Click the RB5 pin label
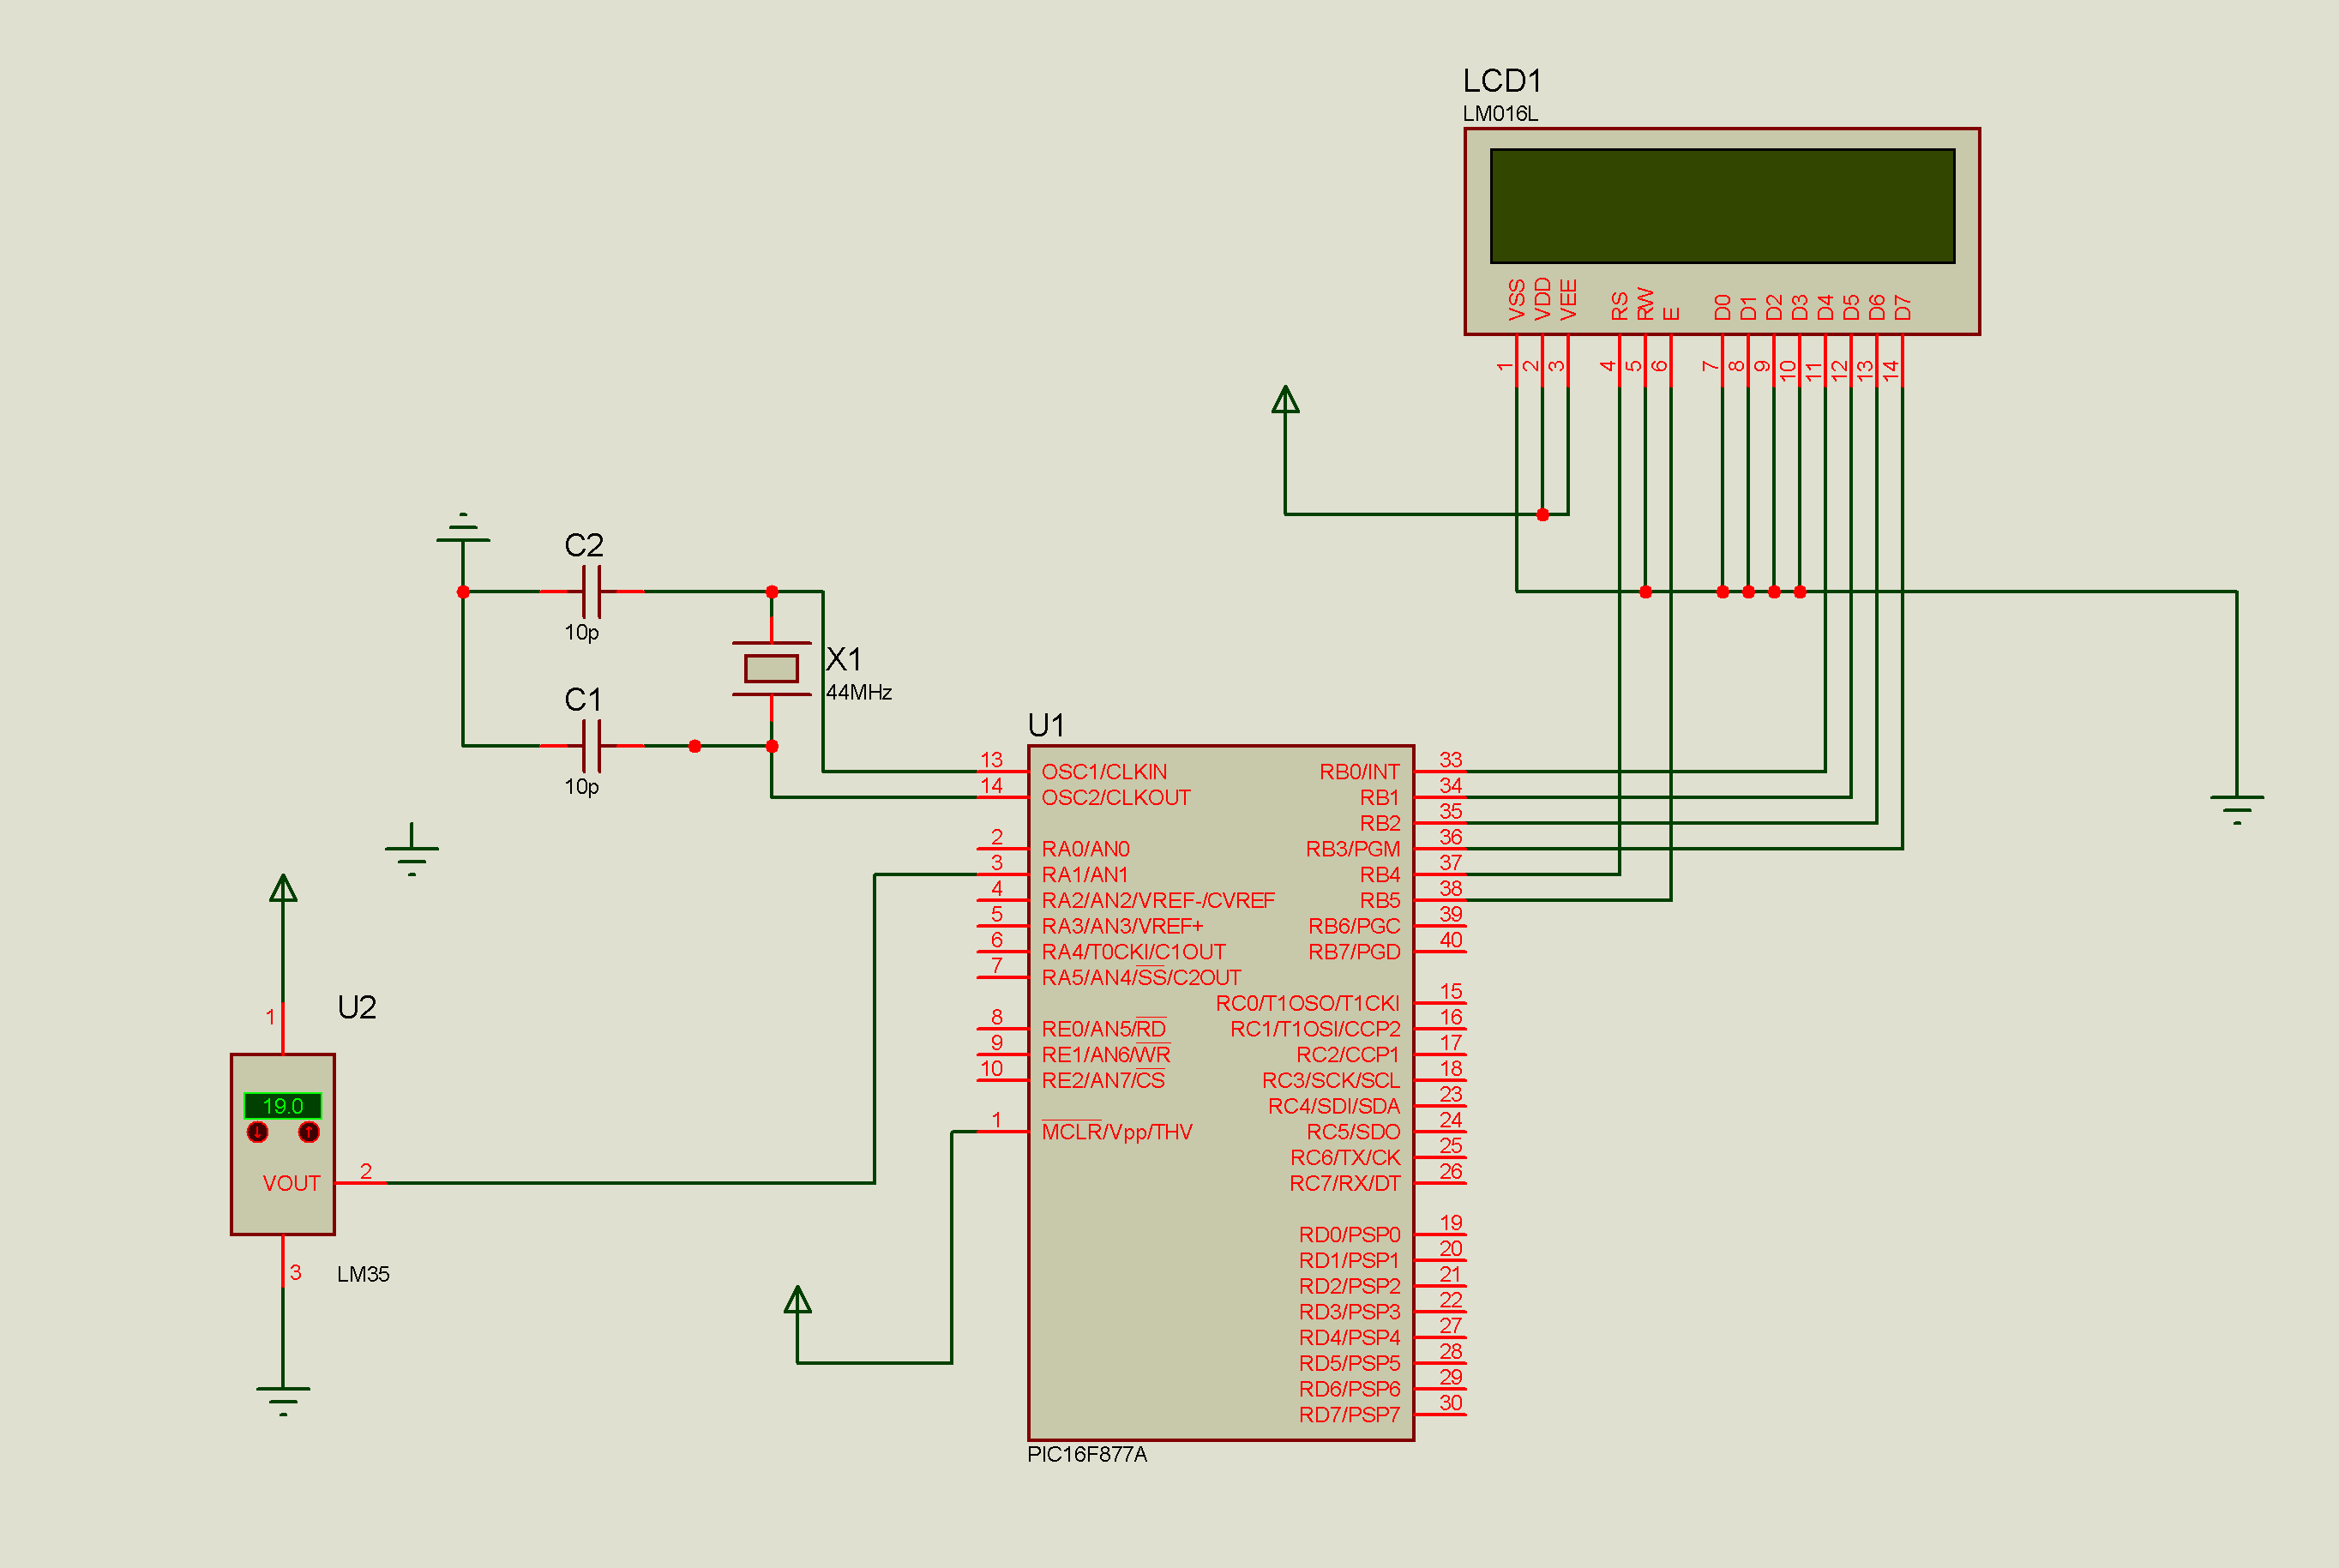2339x1568 pixels. click(1380, 901)
